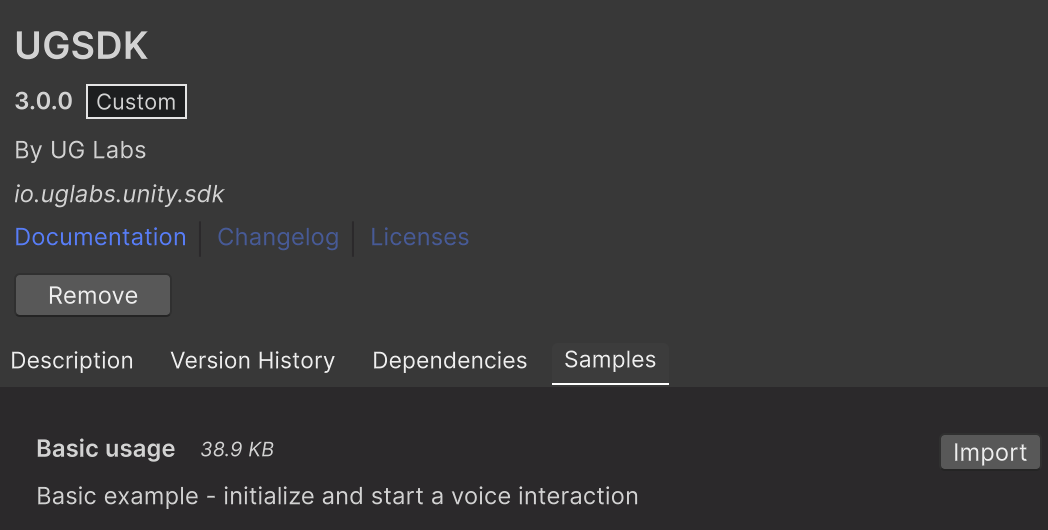Click the UGSDK package title
This screenshot has height=530, width=1048.
click(81, 46)
